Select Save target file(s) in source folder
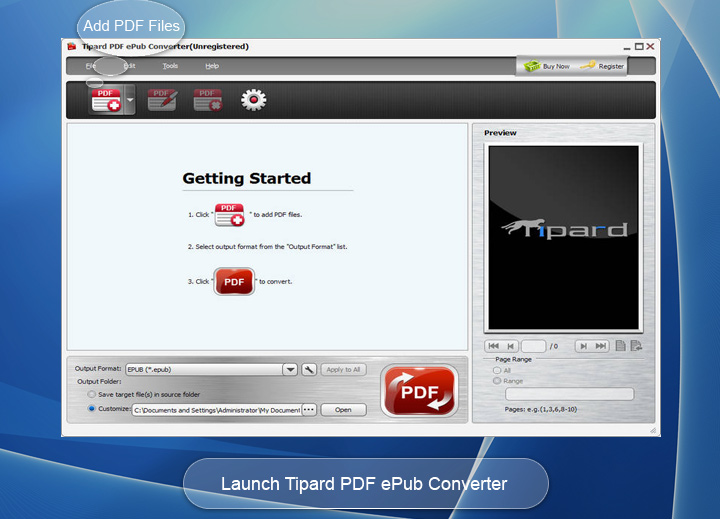 tap(92, 394)
